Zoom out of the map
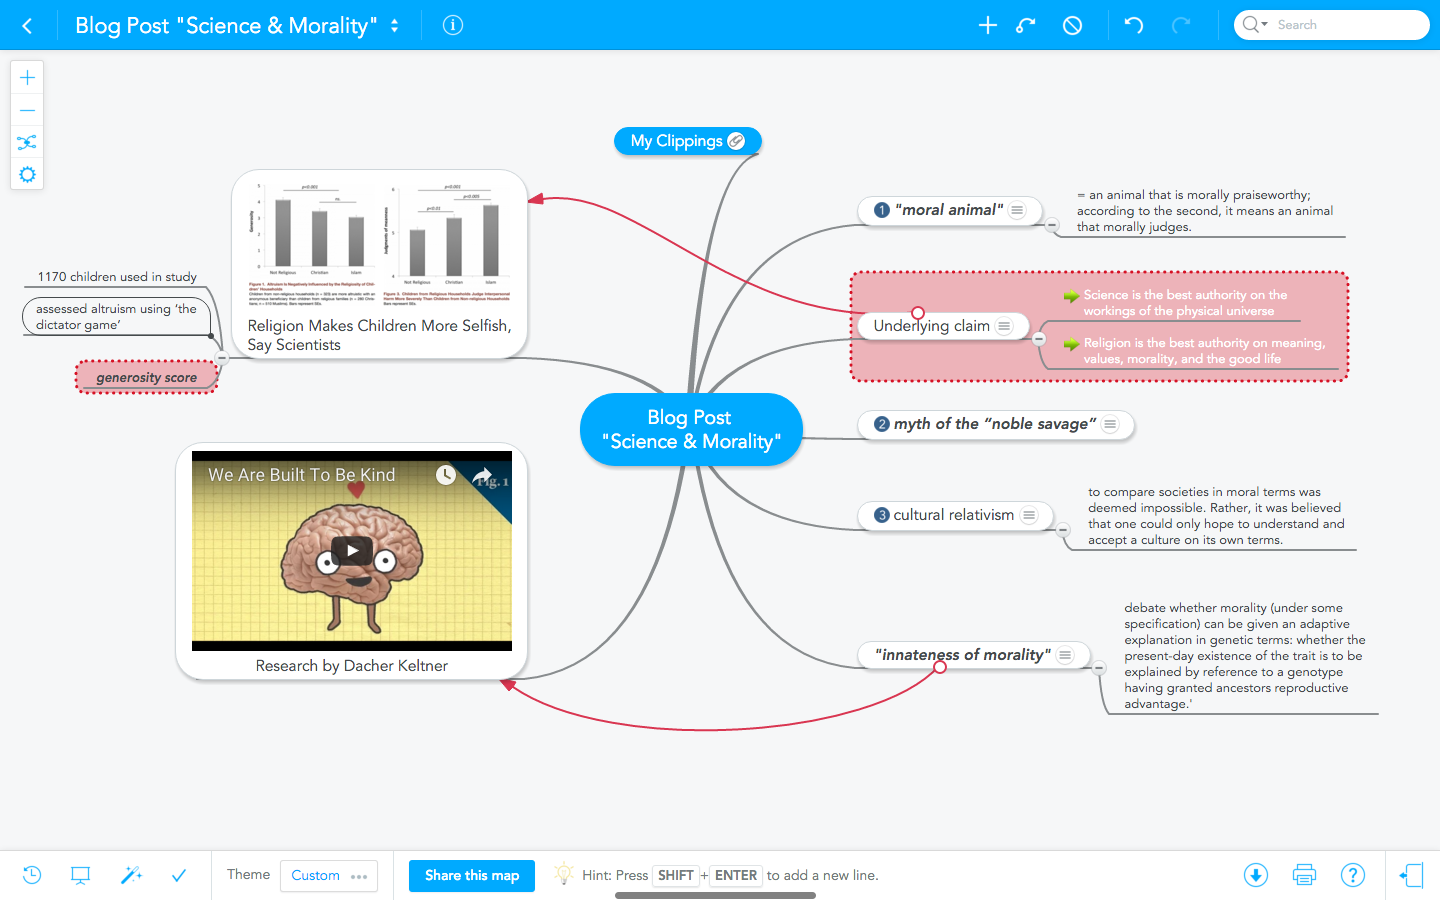 pos(27,110)
